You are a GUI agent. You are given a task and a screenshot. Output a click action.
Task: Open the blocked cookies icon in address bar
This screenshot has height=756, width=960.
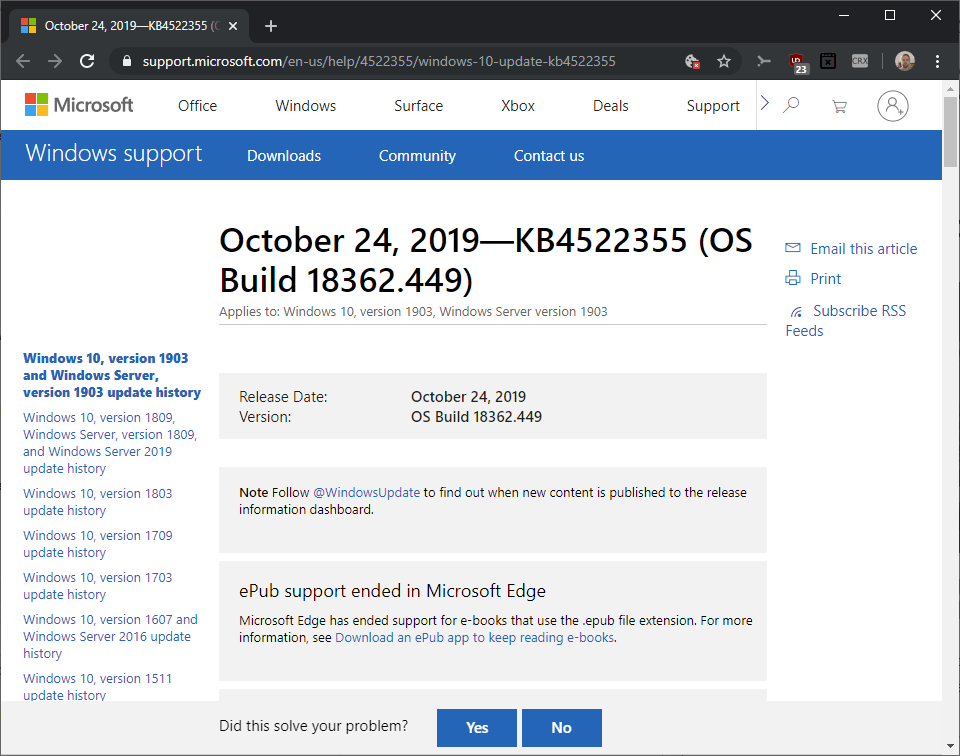pos(692,61)
